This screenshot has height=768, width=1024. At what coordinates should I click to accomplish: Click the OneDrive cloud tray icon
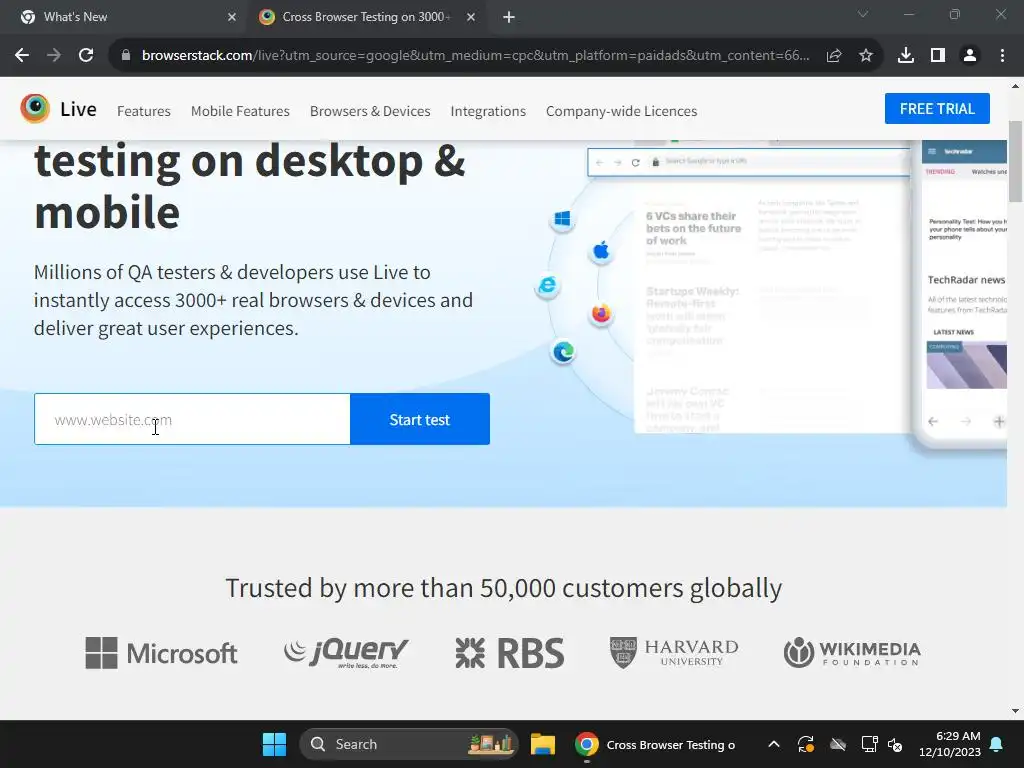tap(838, 744)
